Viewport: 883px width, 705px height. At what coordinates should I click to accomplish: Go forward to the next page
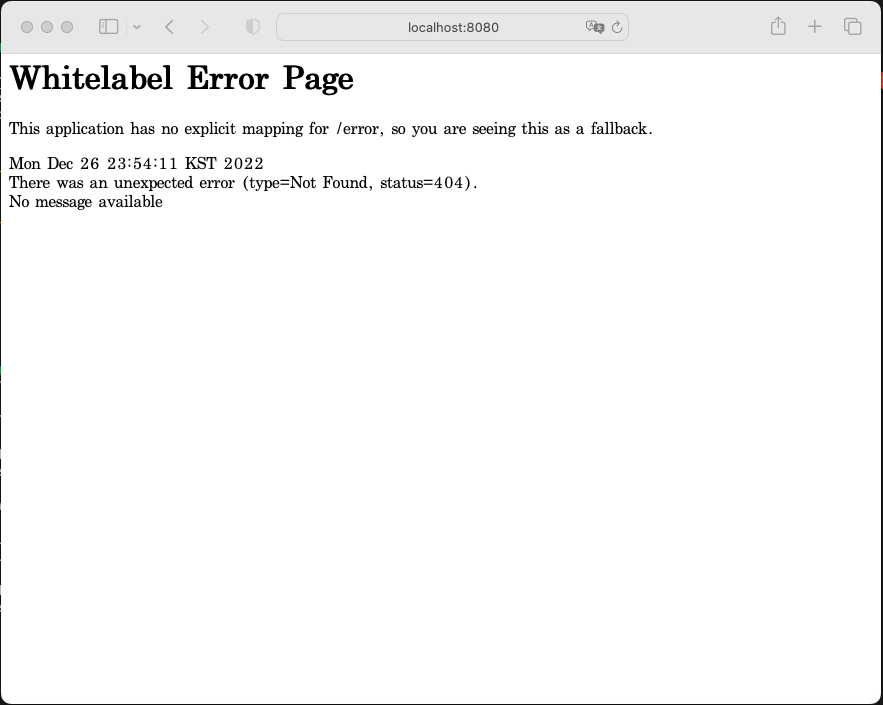click(x=204, y=26)
